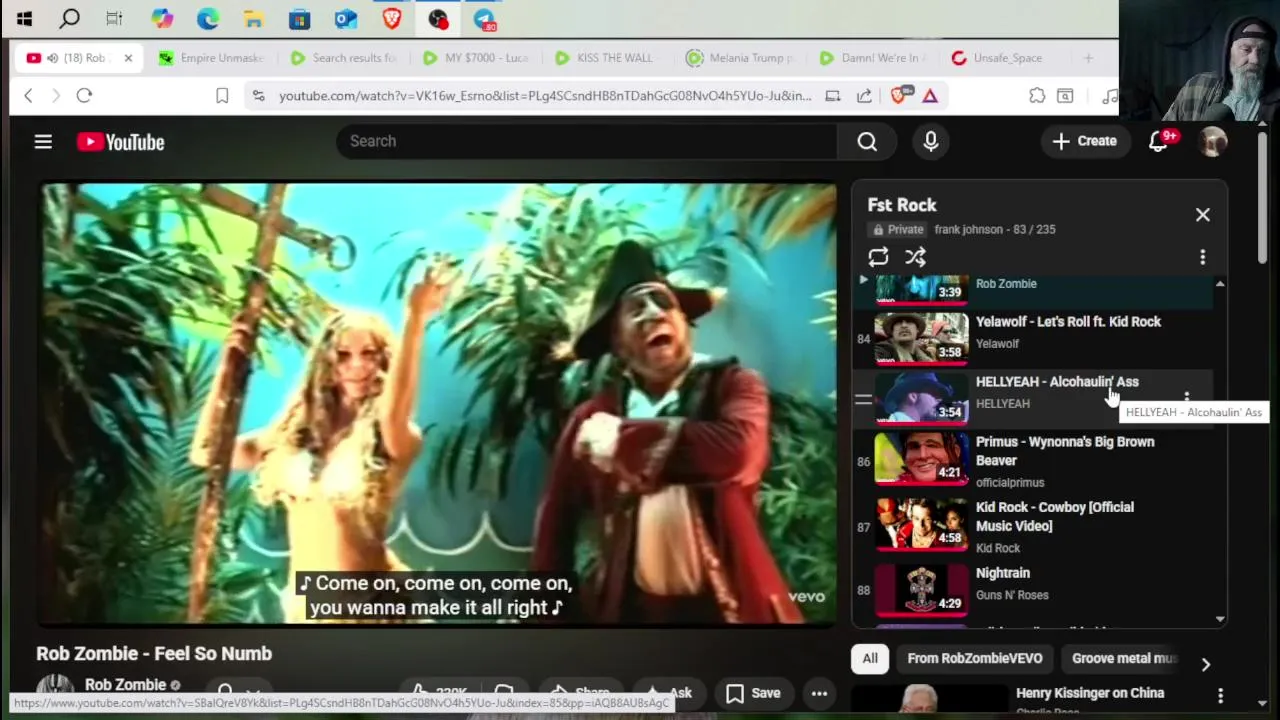Open File Explorer from taskbar

[x=253, y=18]
